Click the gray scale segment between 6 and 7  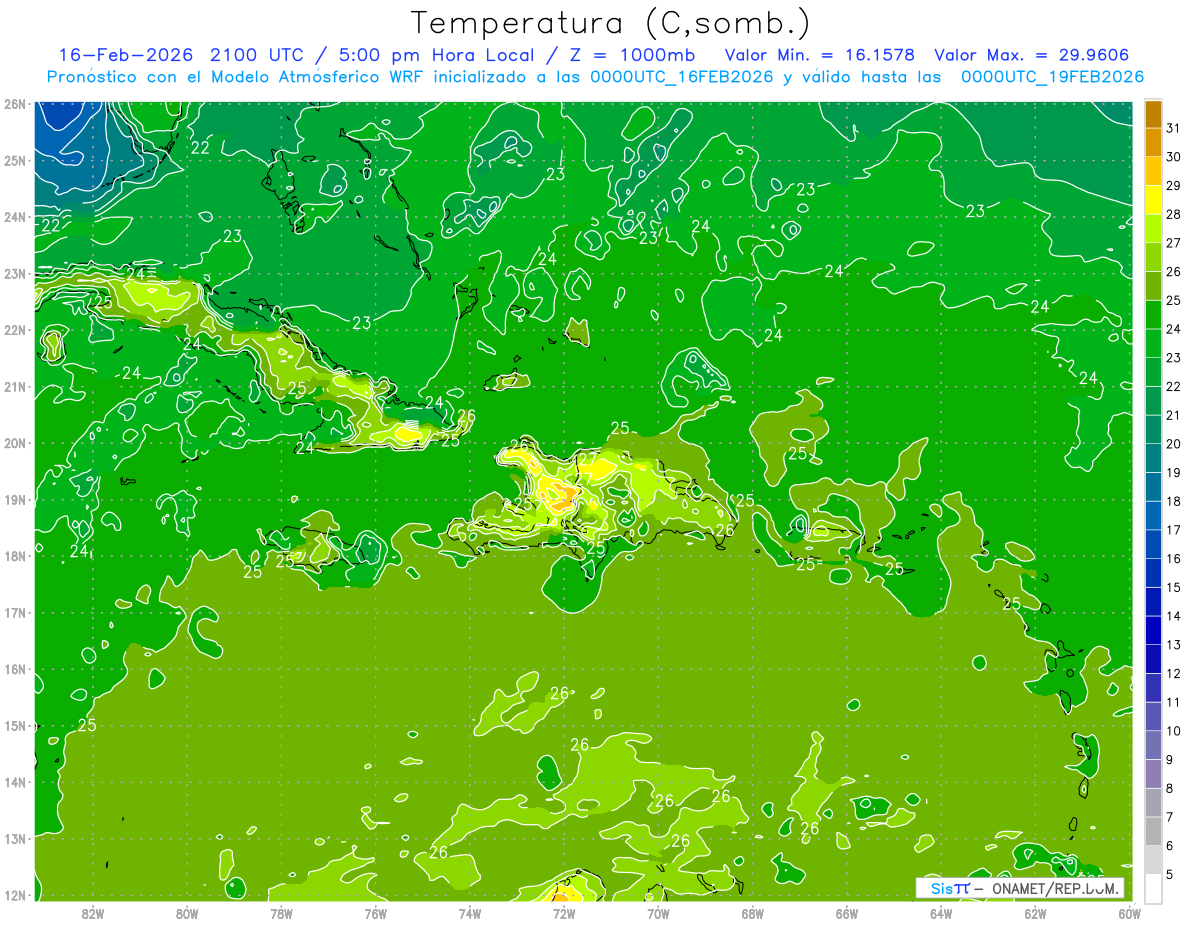tap(1153, 832)
